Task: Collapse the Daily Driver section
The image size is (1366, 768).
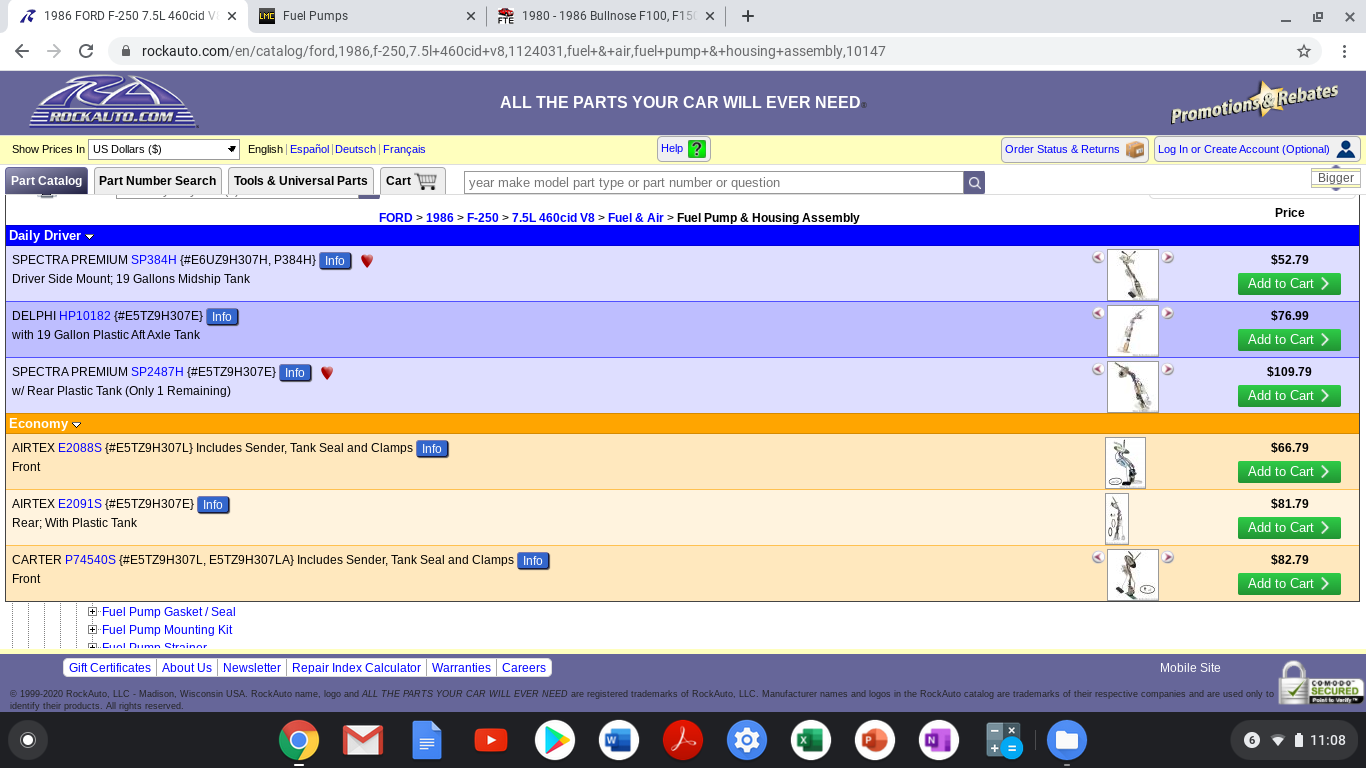Action: click(90, 237)
